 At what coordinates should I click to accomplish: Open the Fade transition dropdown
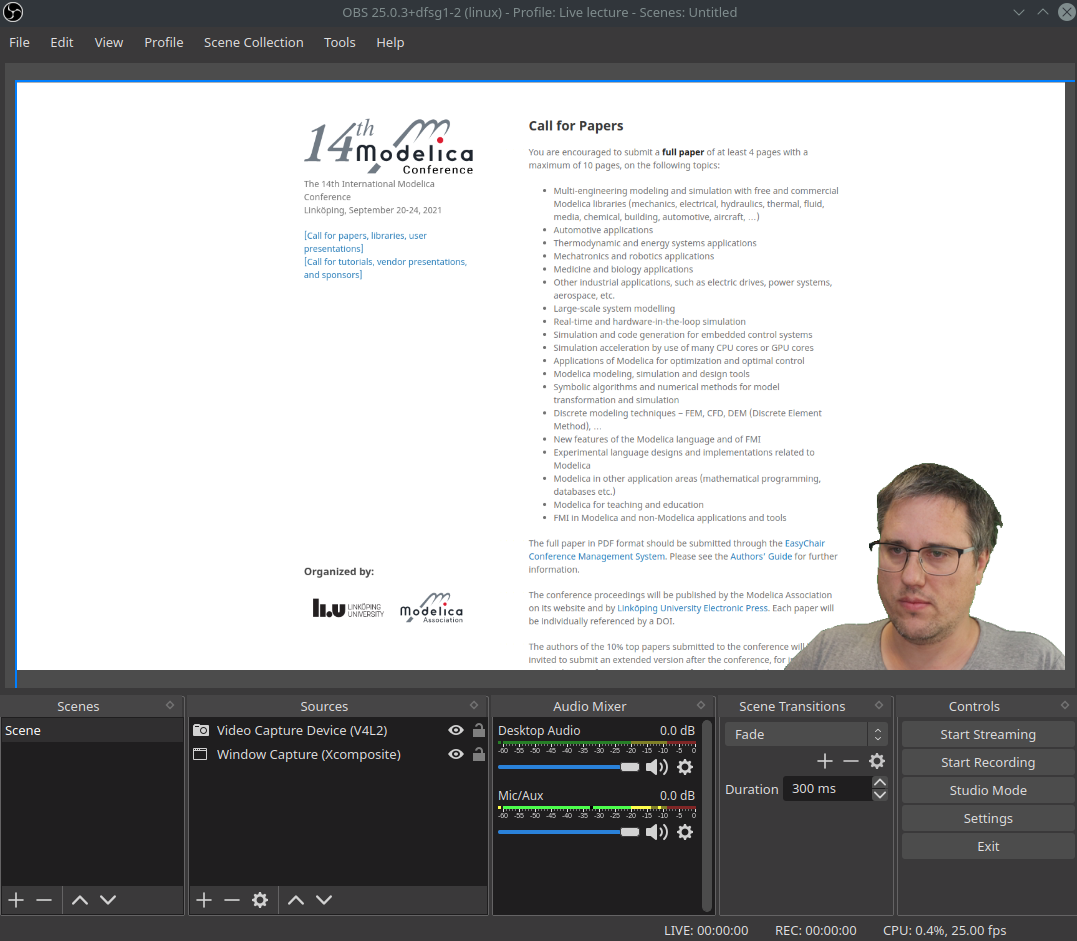point(806,734)
